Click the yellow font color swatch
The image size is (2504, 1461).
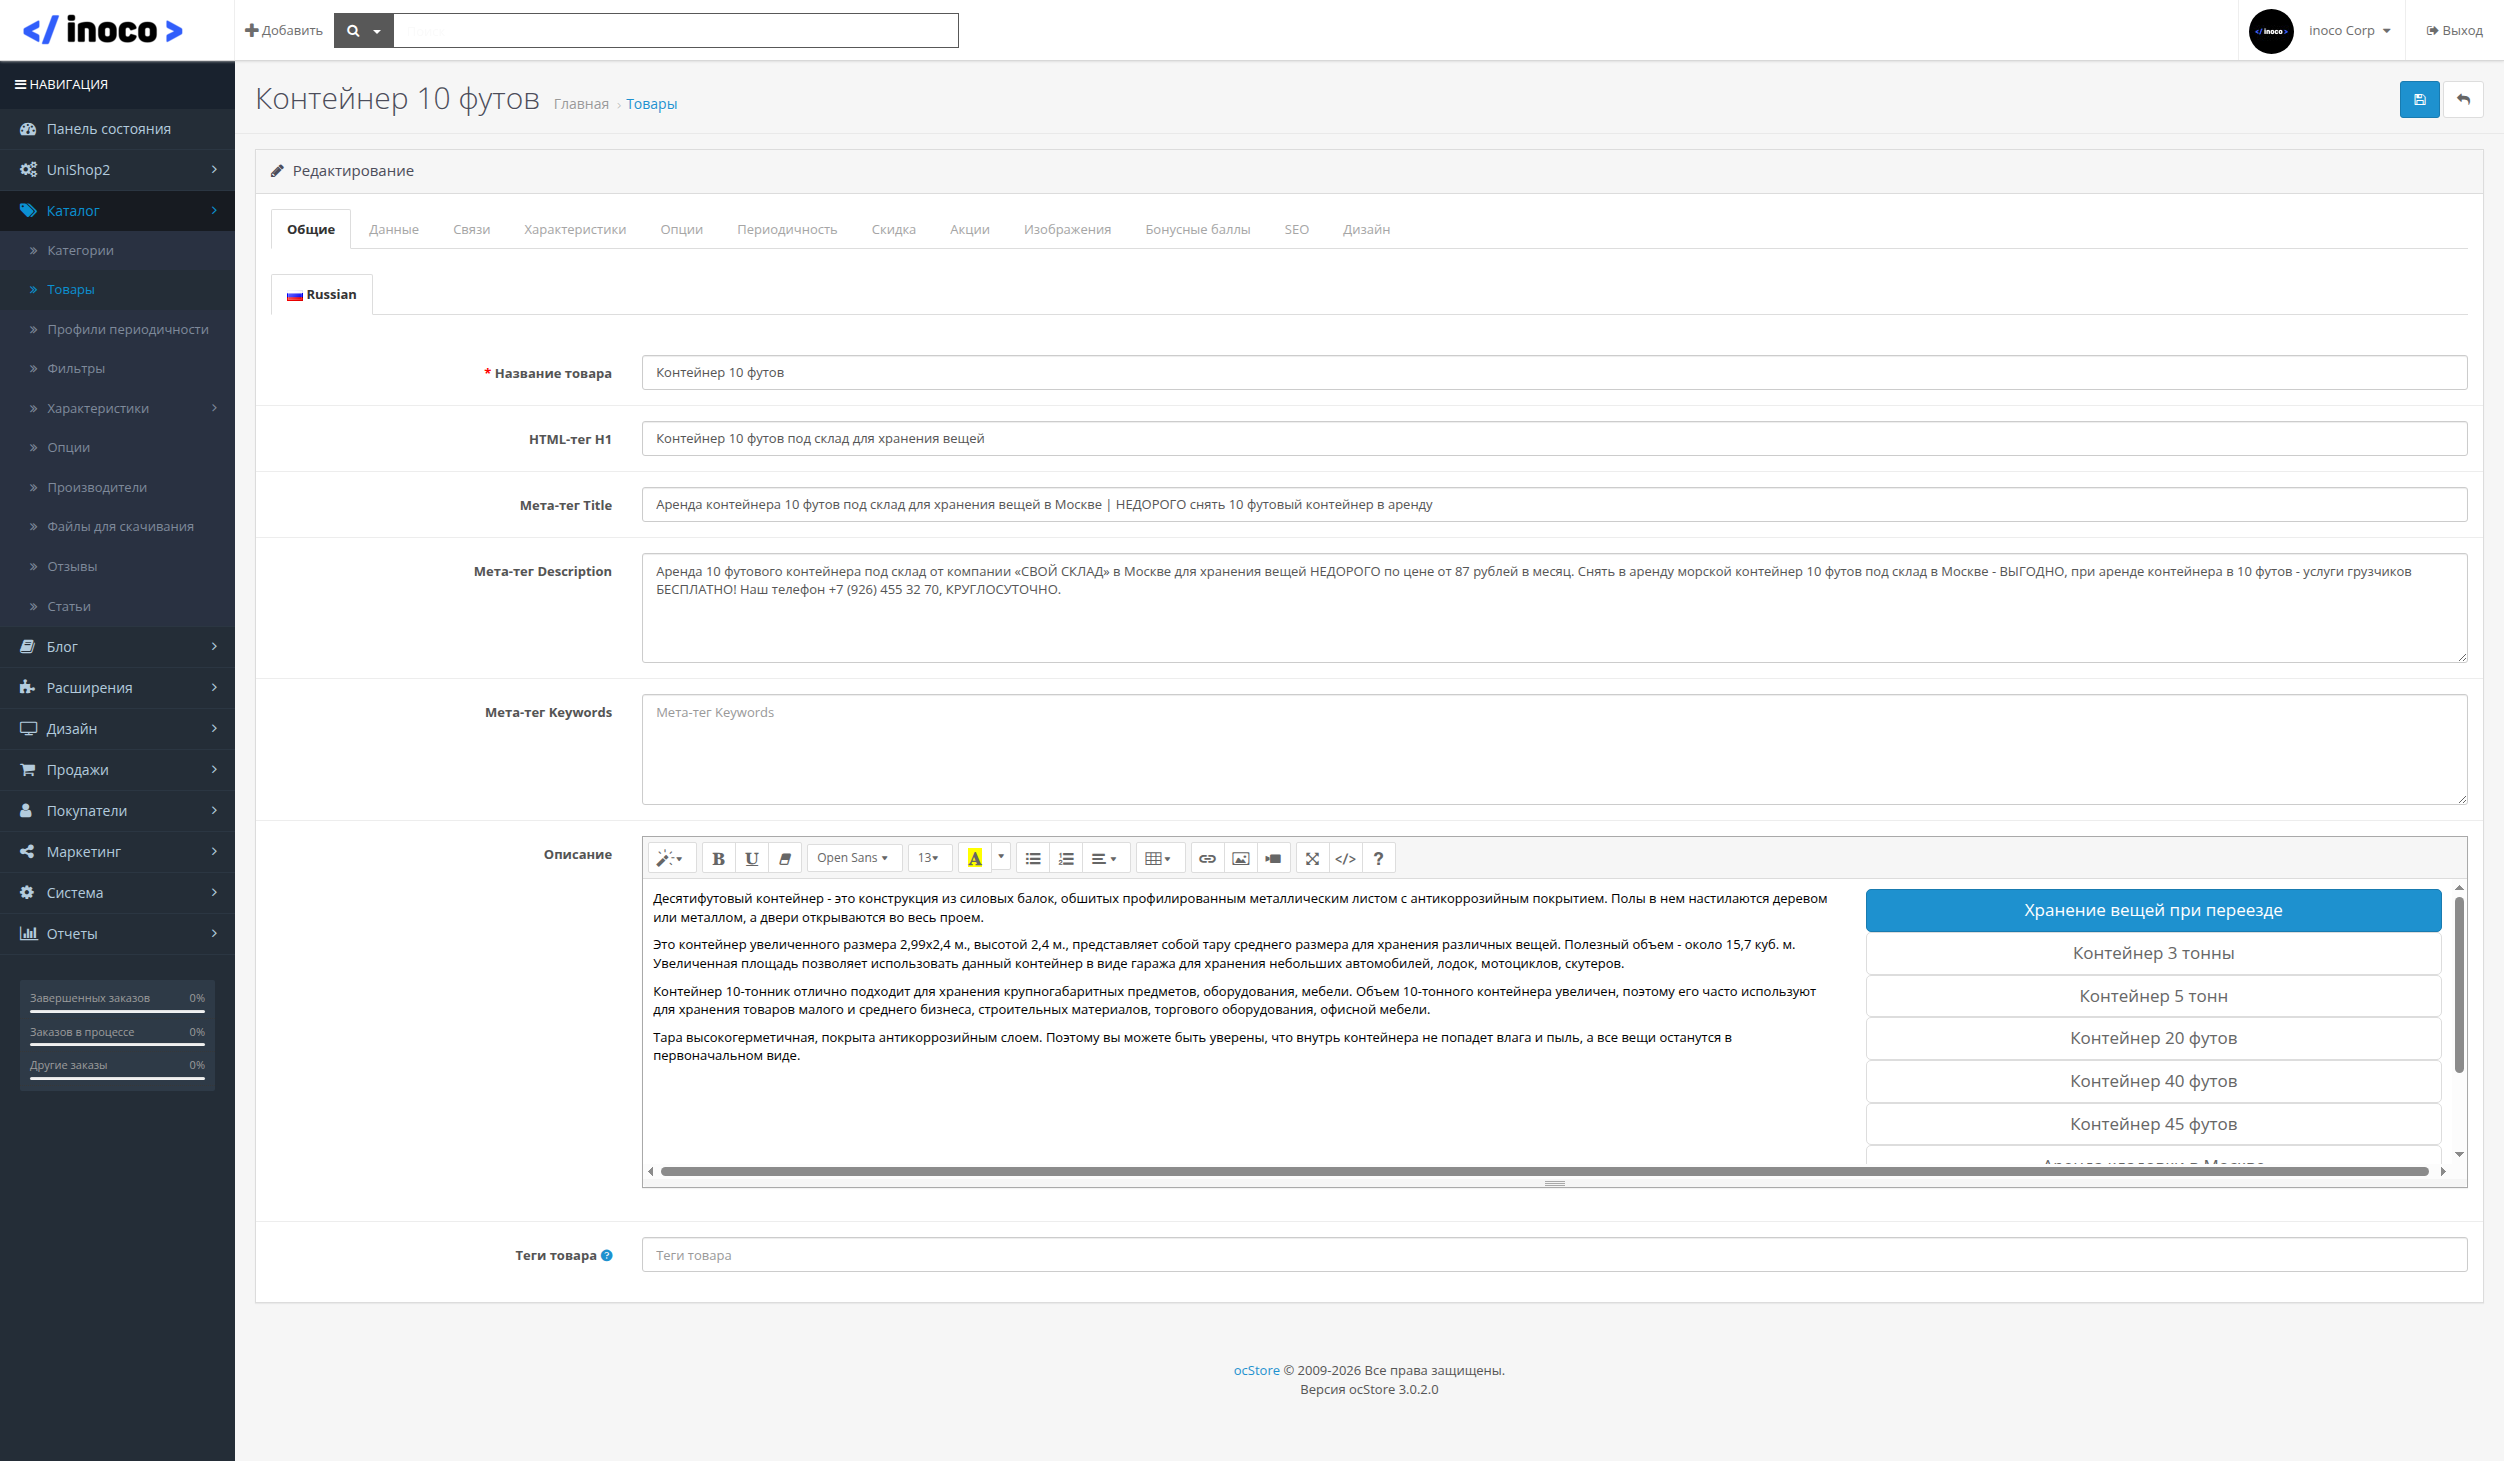coord(974,858)
